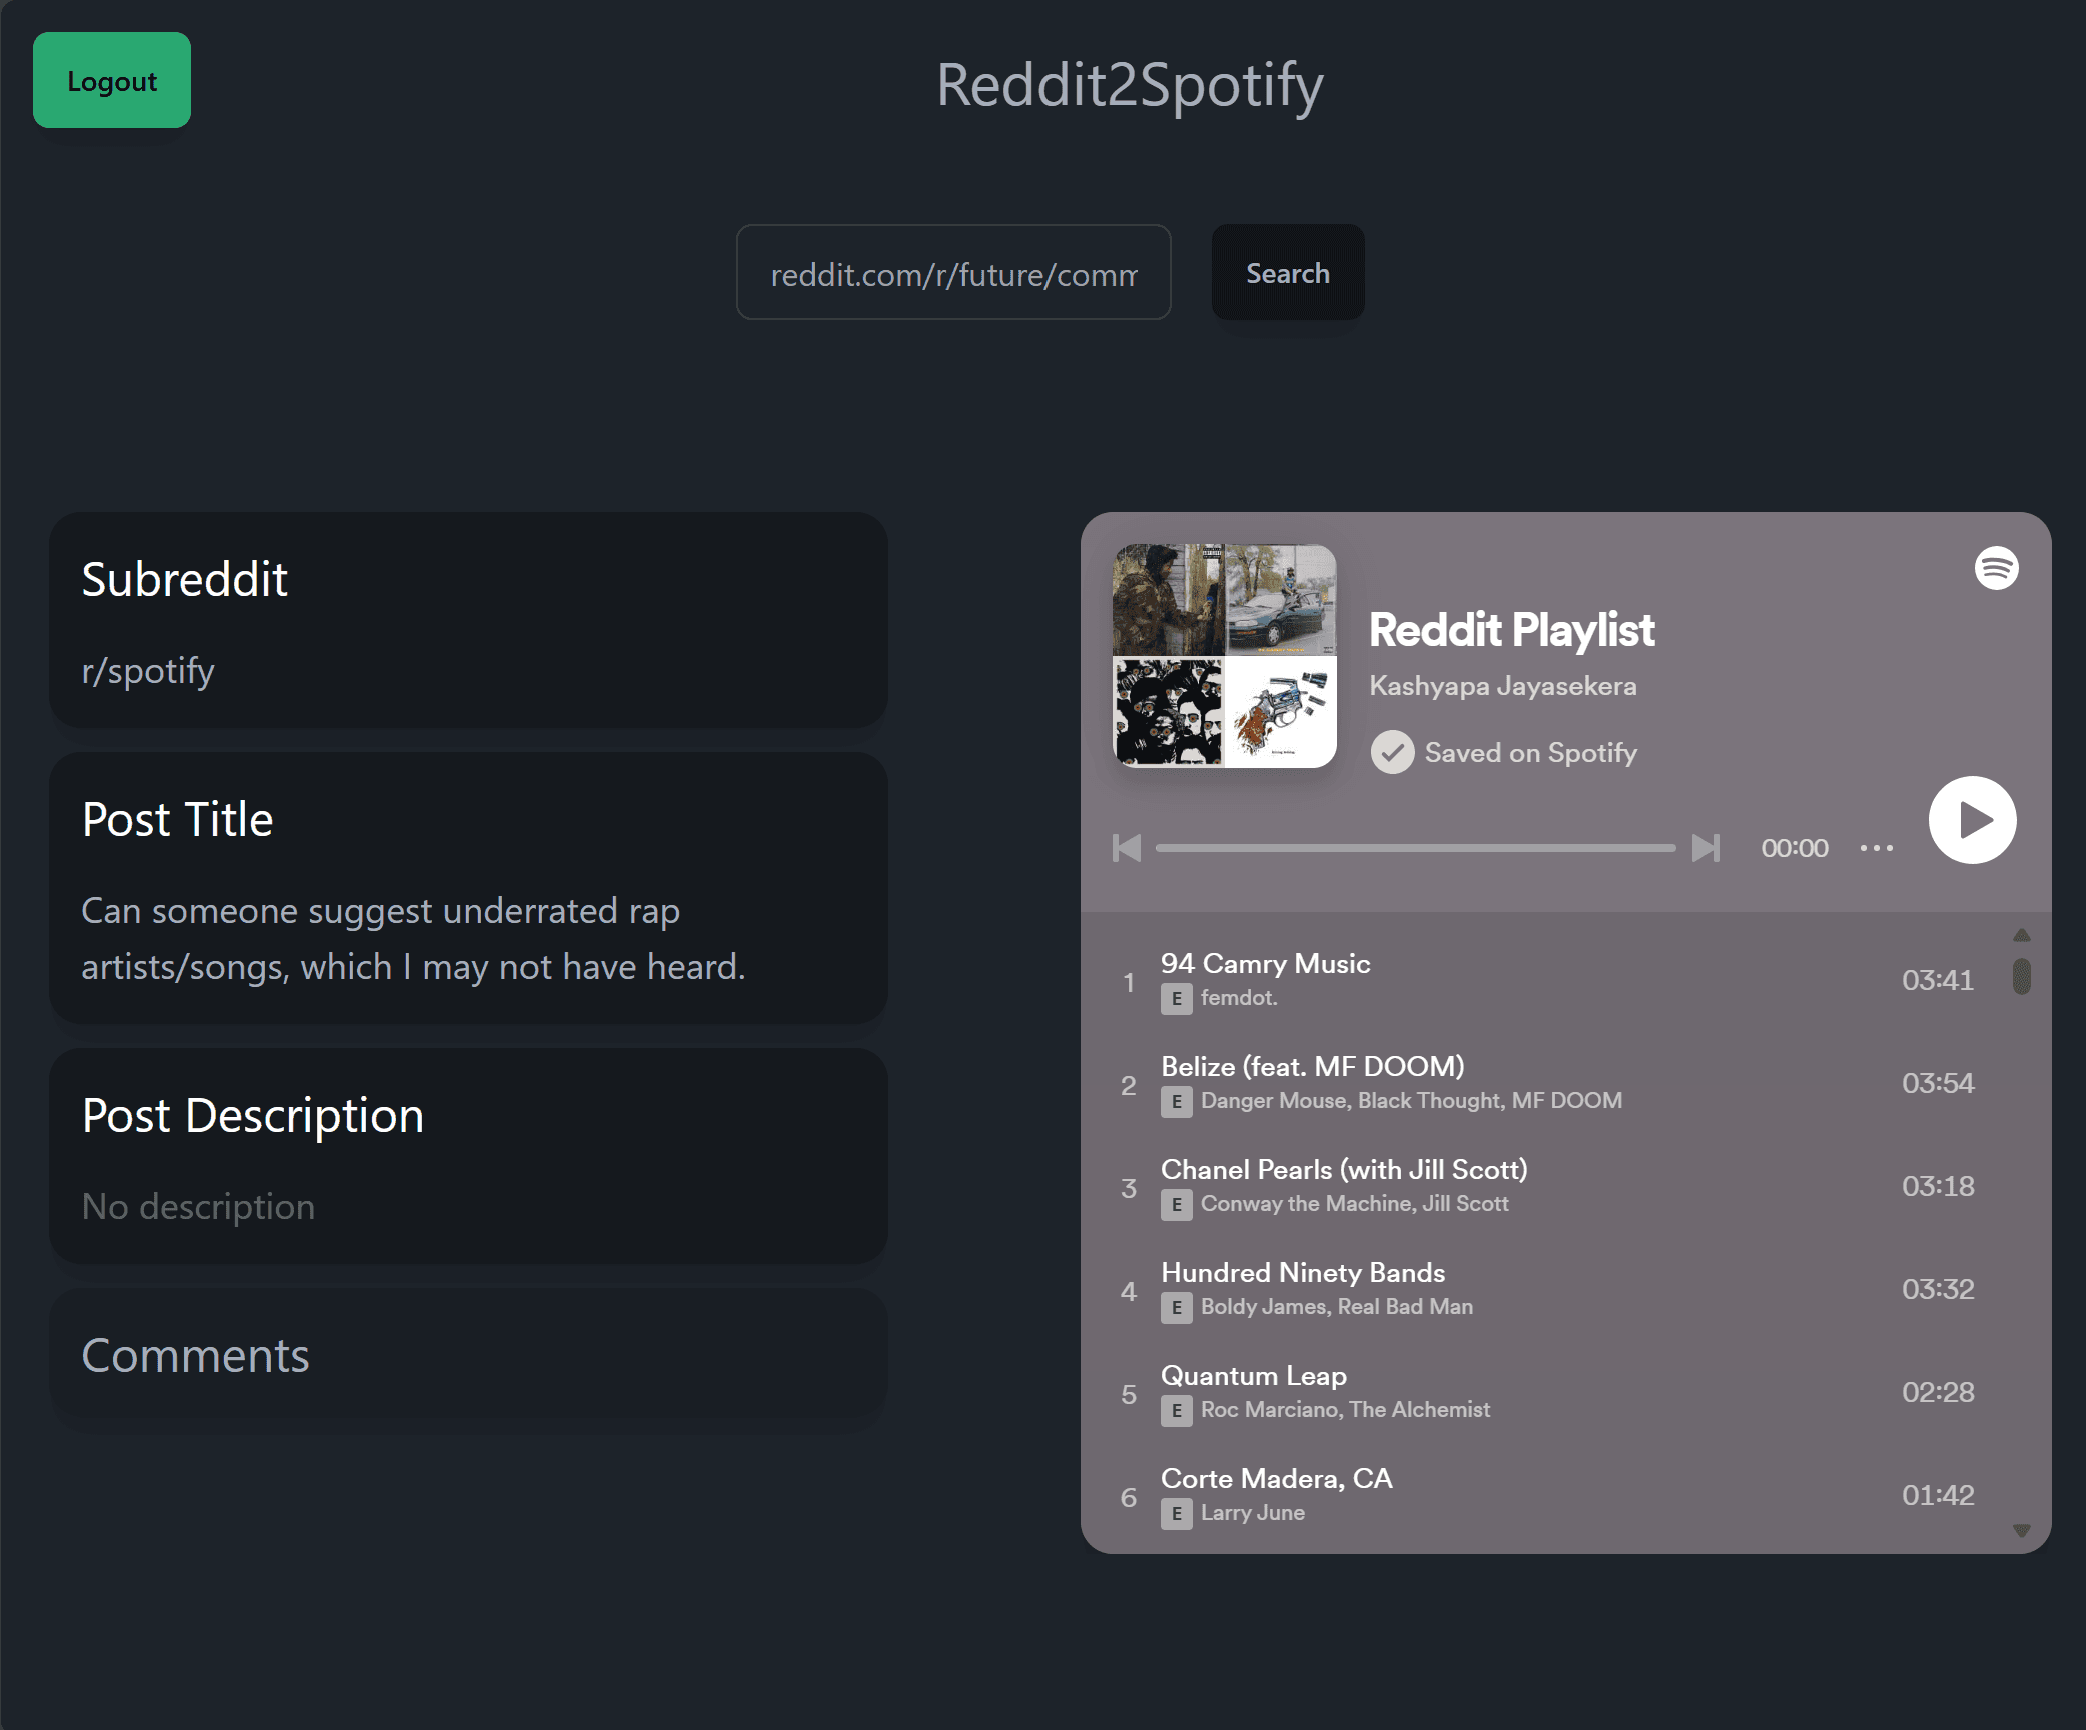Expand the Comments section
This screenshot has height=1730, width=2086.
[x=468, y=1356]
